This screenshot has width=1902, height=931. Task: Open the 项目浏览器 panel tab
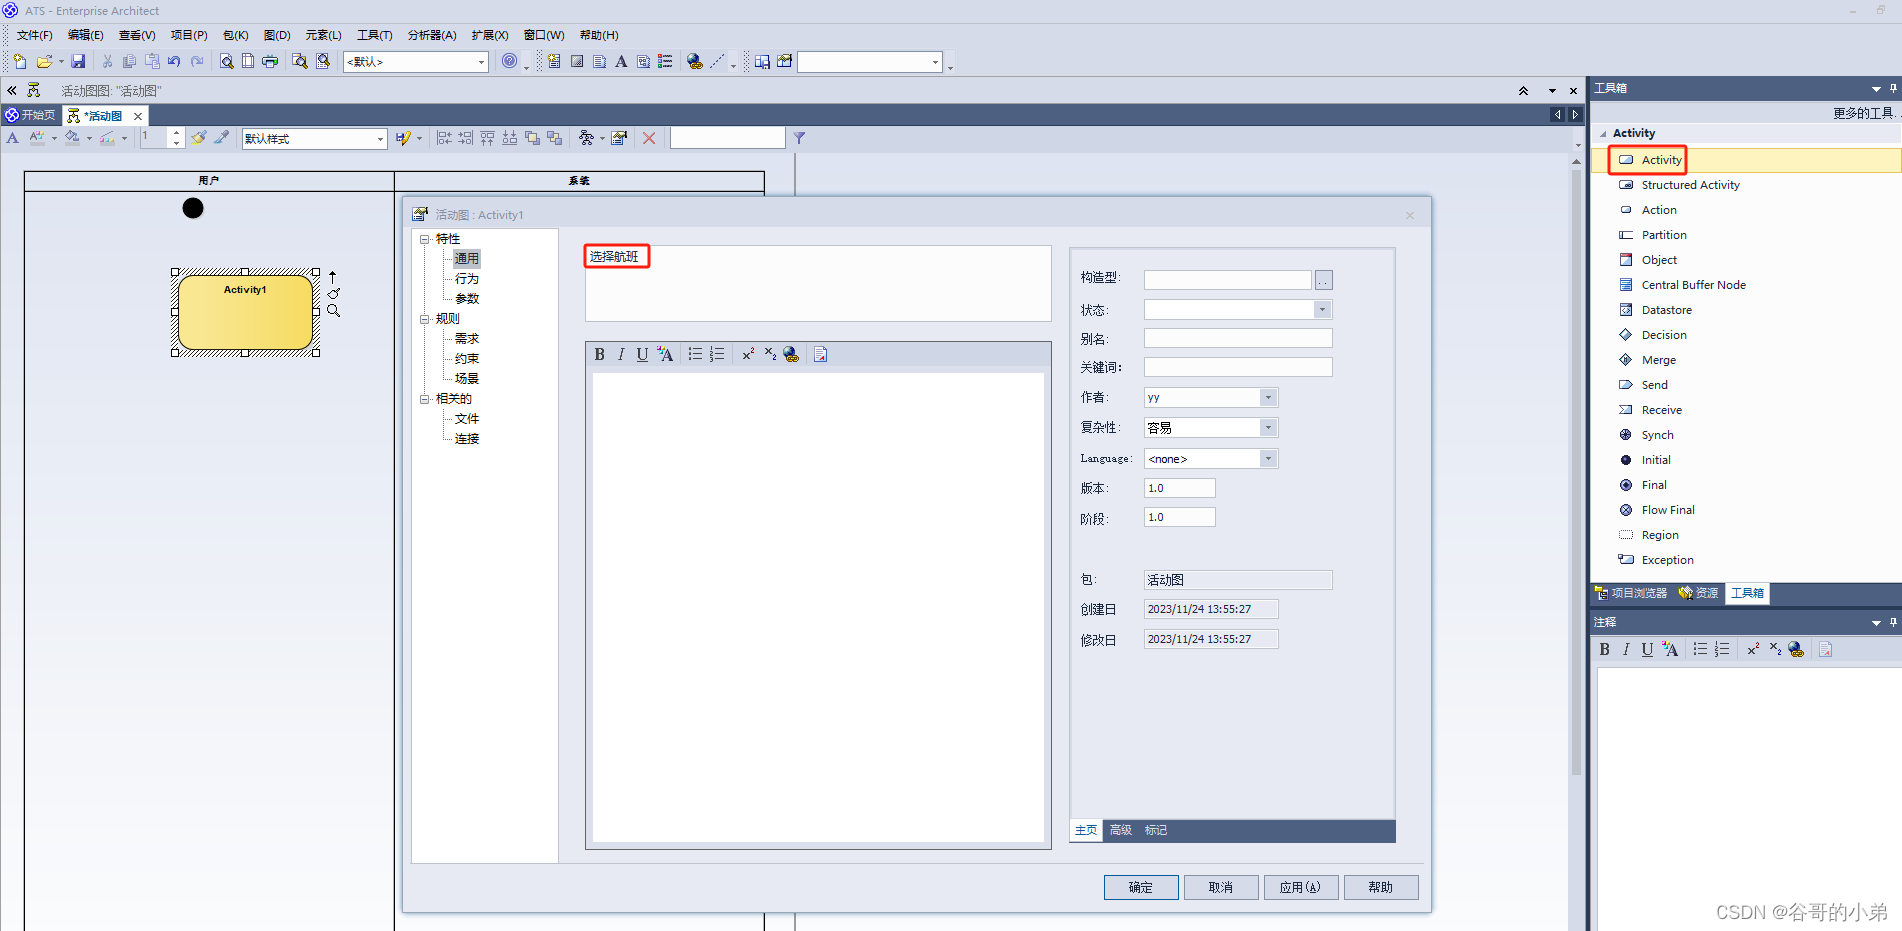pos(1631,593)
